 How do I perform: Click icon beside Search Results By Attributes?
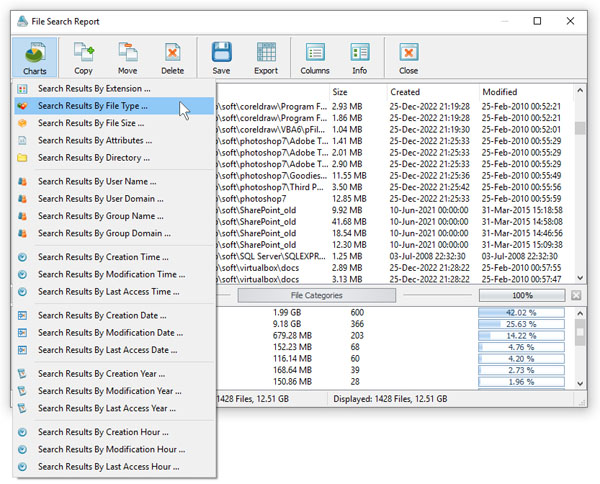(x=23, y=140)
